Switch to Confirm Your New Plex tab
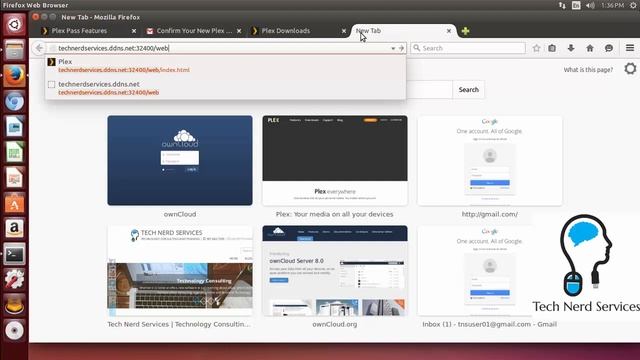 click(193, 31)
